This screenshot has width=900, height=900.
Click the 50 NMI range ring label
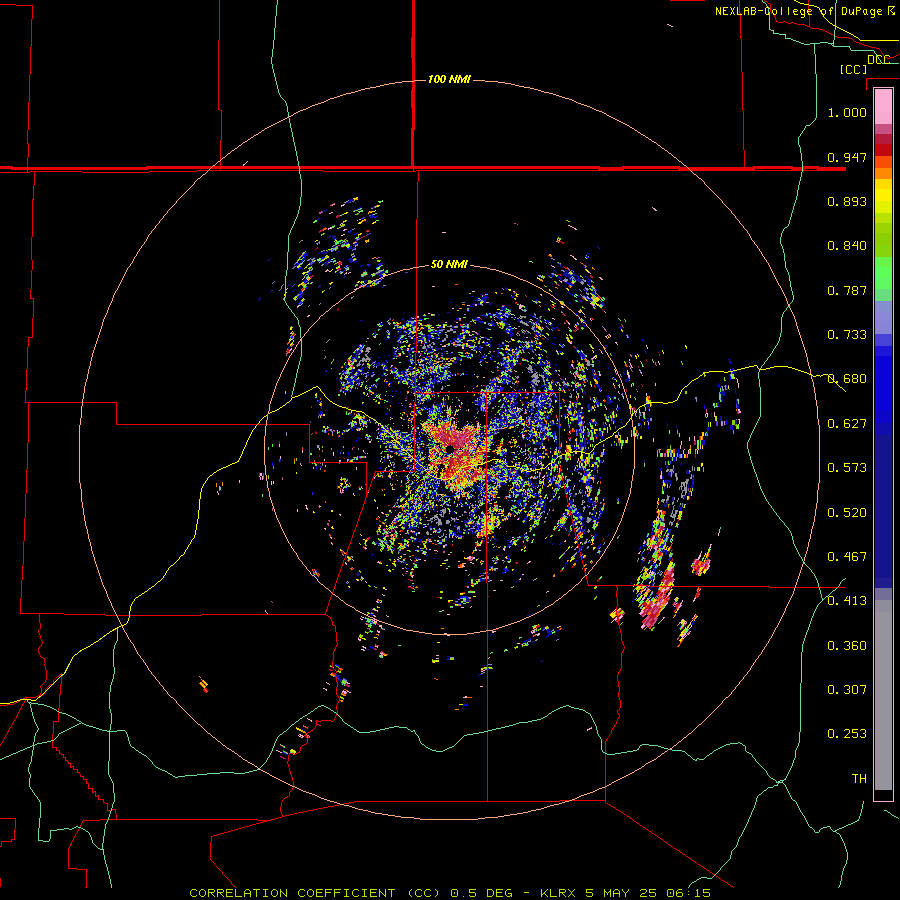click(x=449, y=264)
